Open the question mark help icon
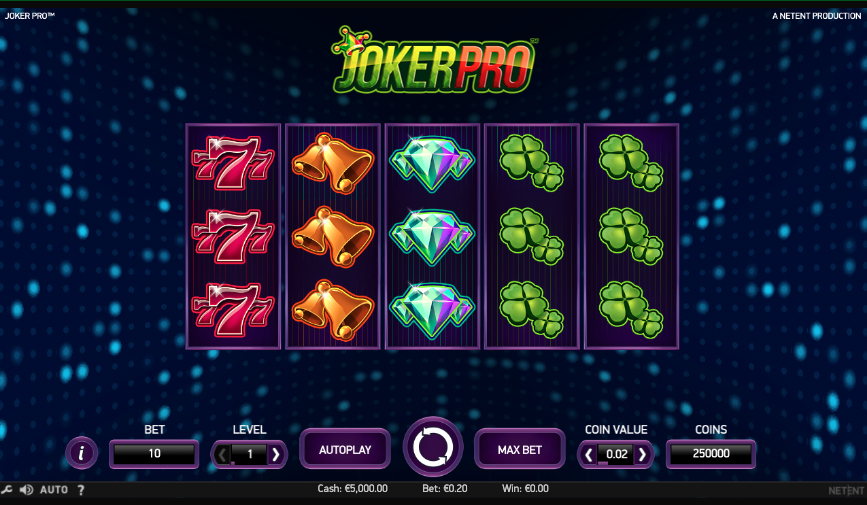 click(x=81, y=490)
